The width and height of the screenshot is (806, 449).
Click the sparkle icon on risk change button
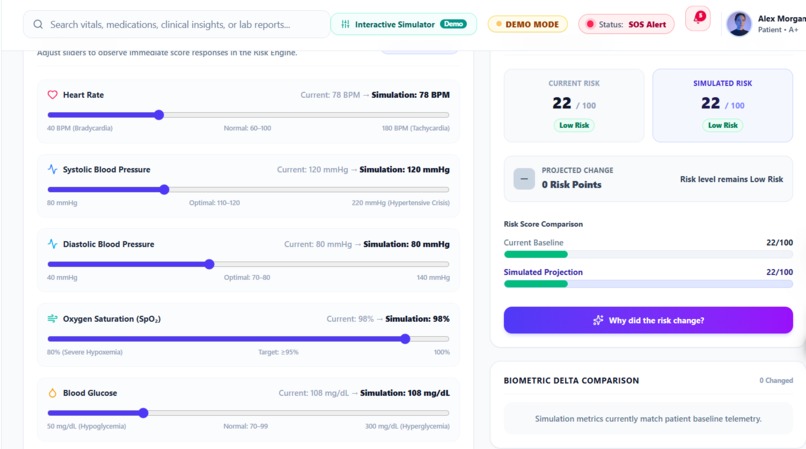click(598, 320)
